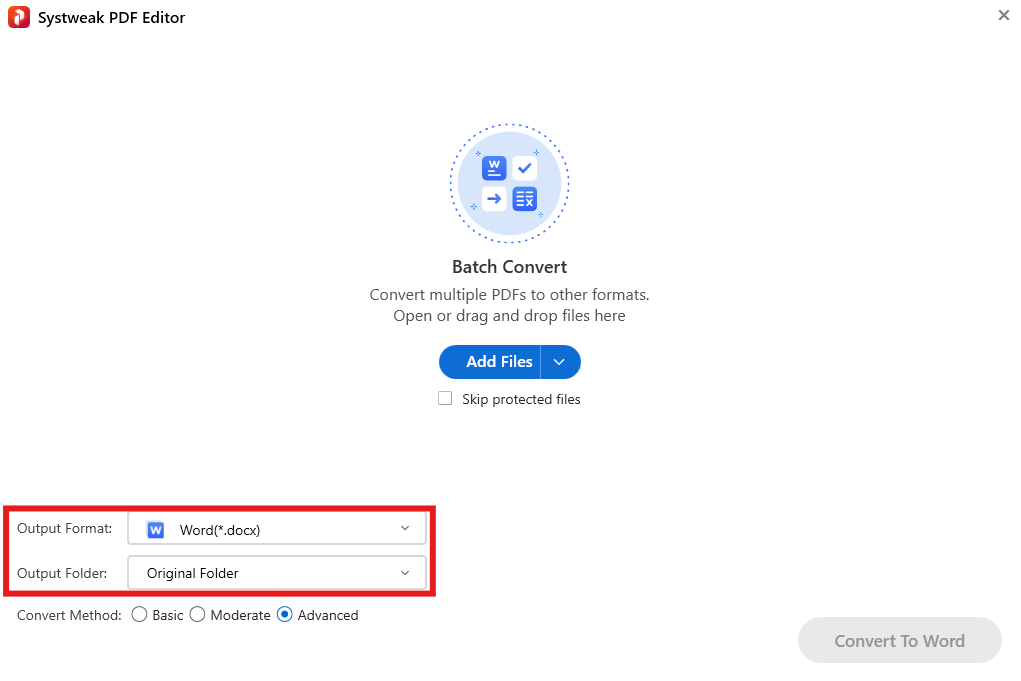Click the right-arrow icon in the Batch Convert graphic
The height and width of the screenshot is (681, 1021).
pos(494,199)
